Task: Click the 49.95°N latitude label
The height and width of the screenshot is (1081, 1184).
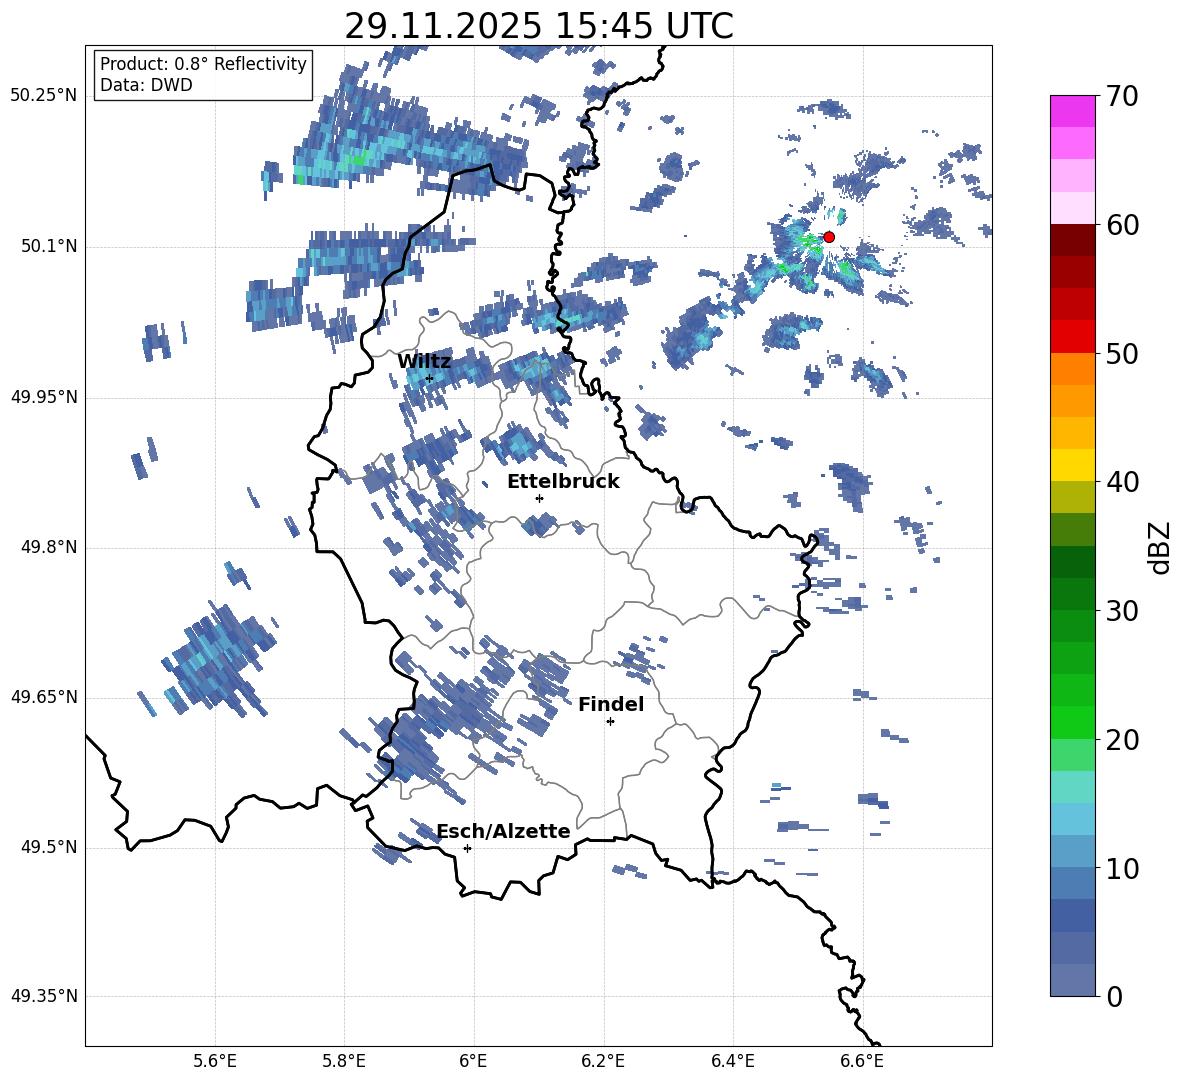Action: pyautogui.click(x=44, y=397)
